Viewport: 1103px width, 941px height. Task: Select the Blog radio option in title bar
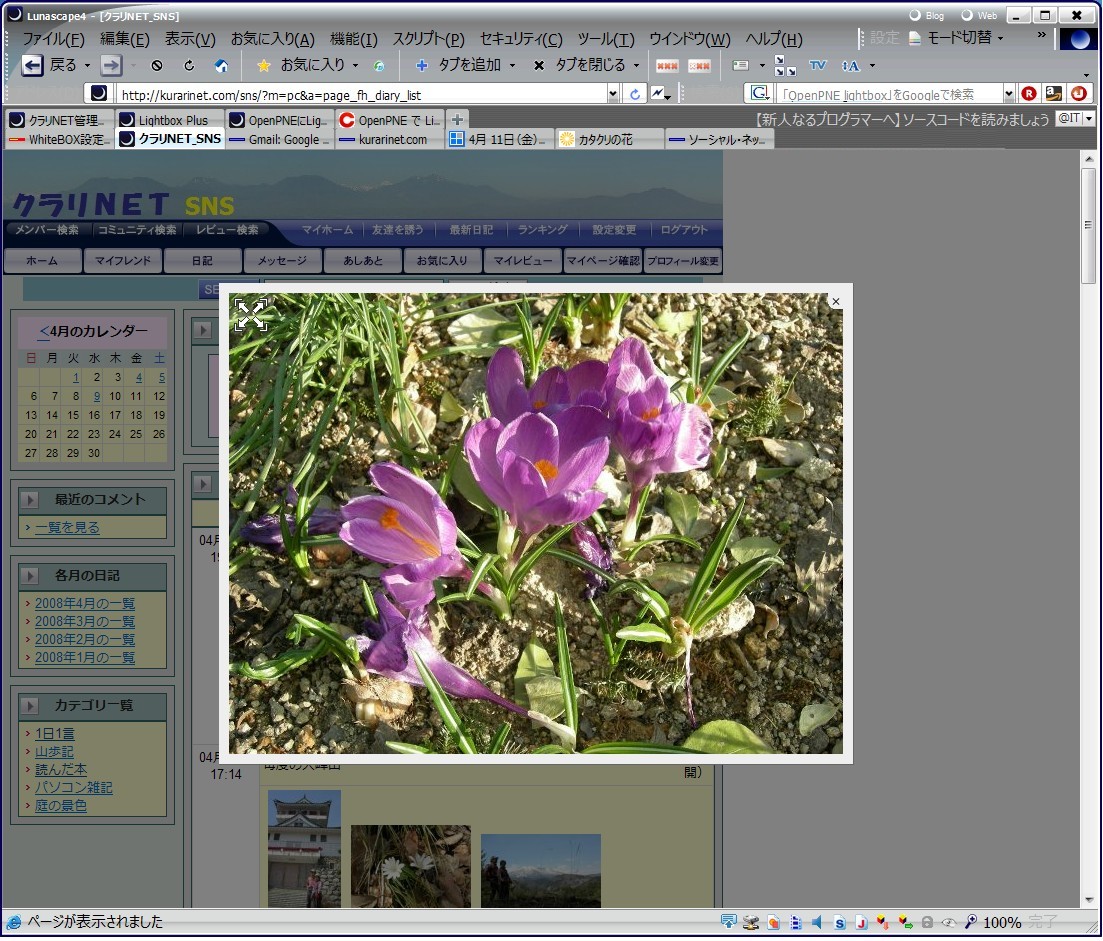point(926,15)
